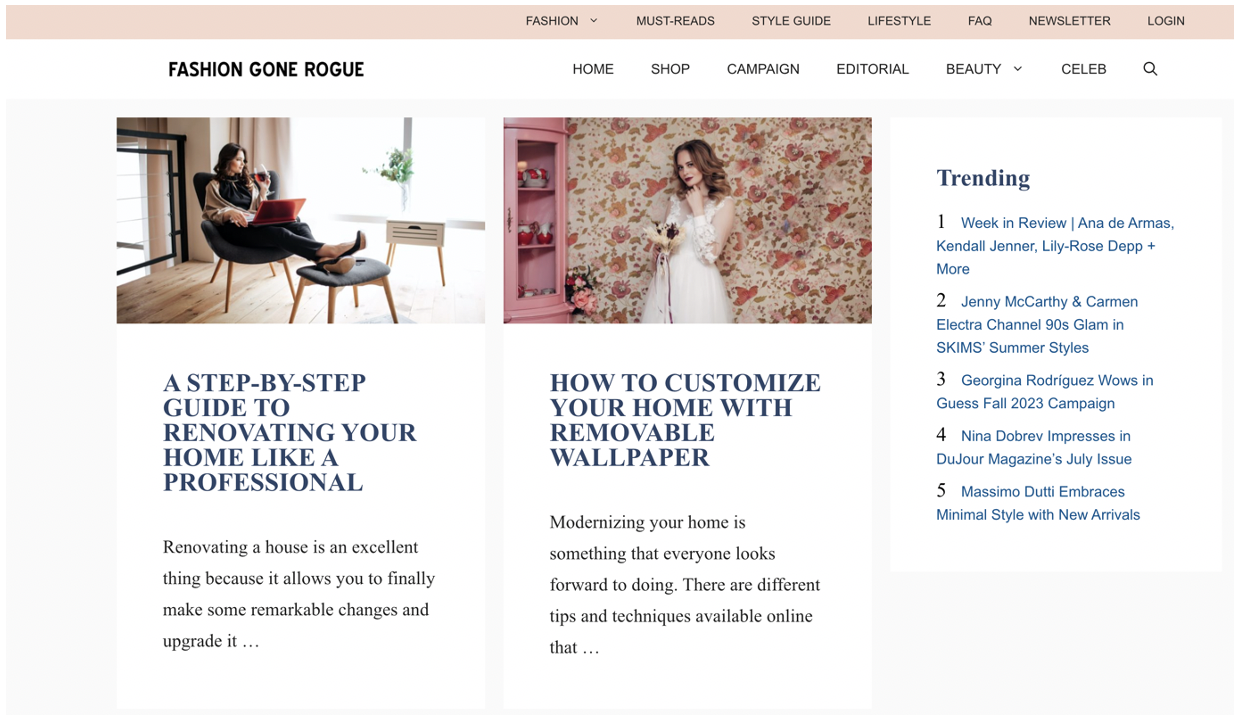
Task: Open the home renovating guide headline
Action: pos(289,433)
